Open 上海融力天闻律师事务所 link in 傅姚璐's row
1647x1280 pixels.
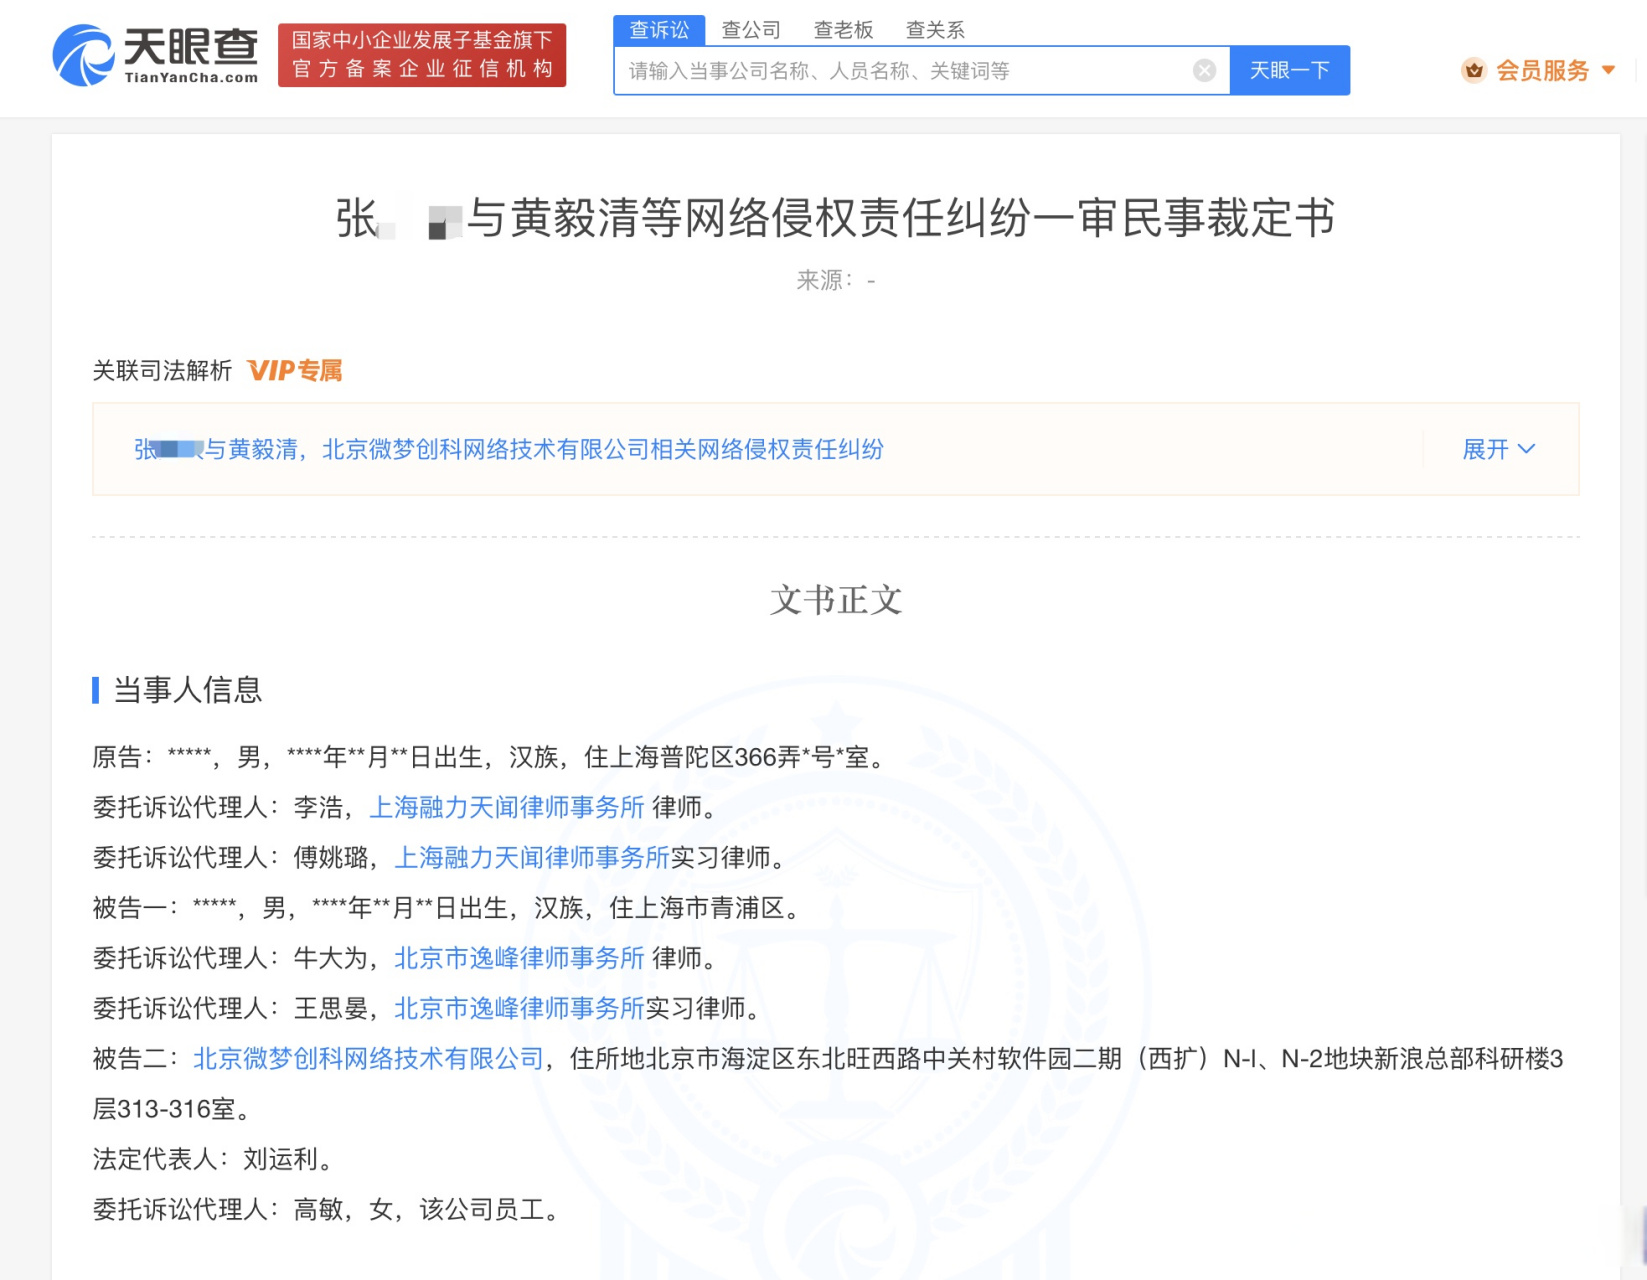pos(532,857)
